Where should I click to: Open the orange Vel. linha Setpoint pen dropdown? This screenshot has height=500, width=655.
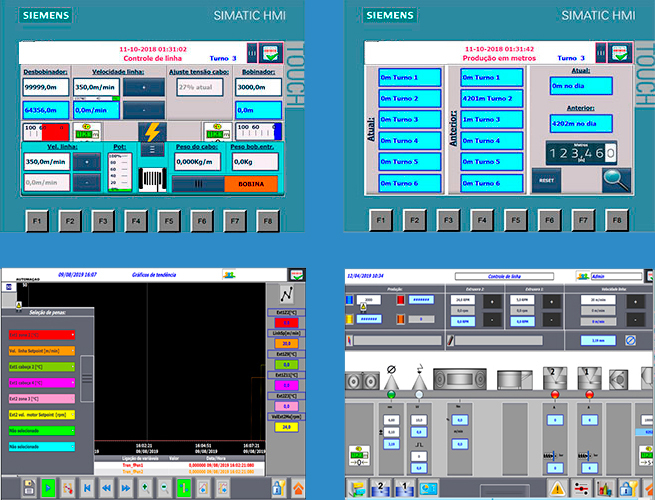point(42,351)
